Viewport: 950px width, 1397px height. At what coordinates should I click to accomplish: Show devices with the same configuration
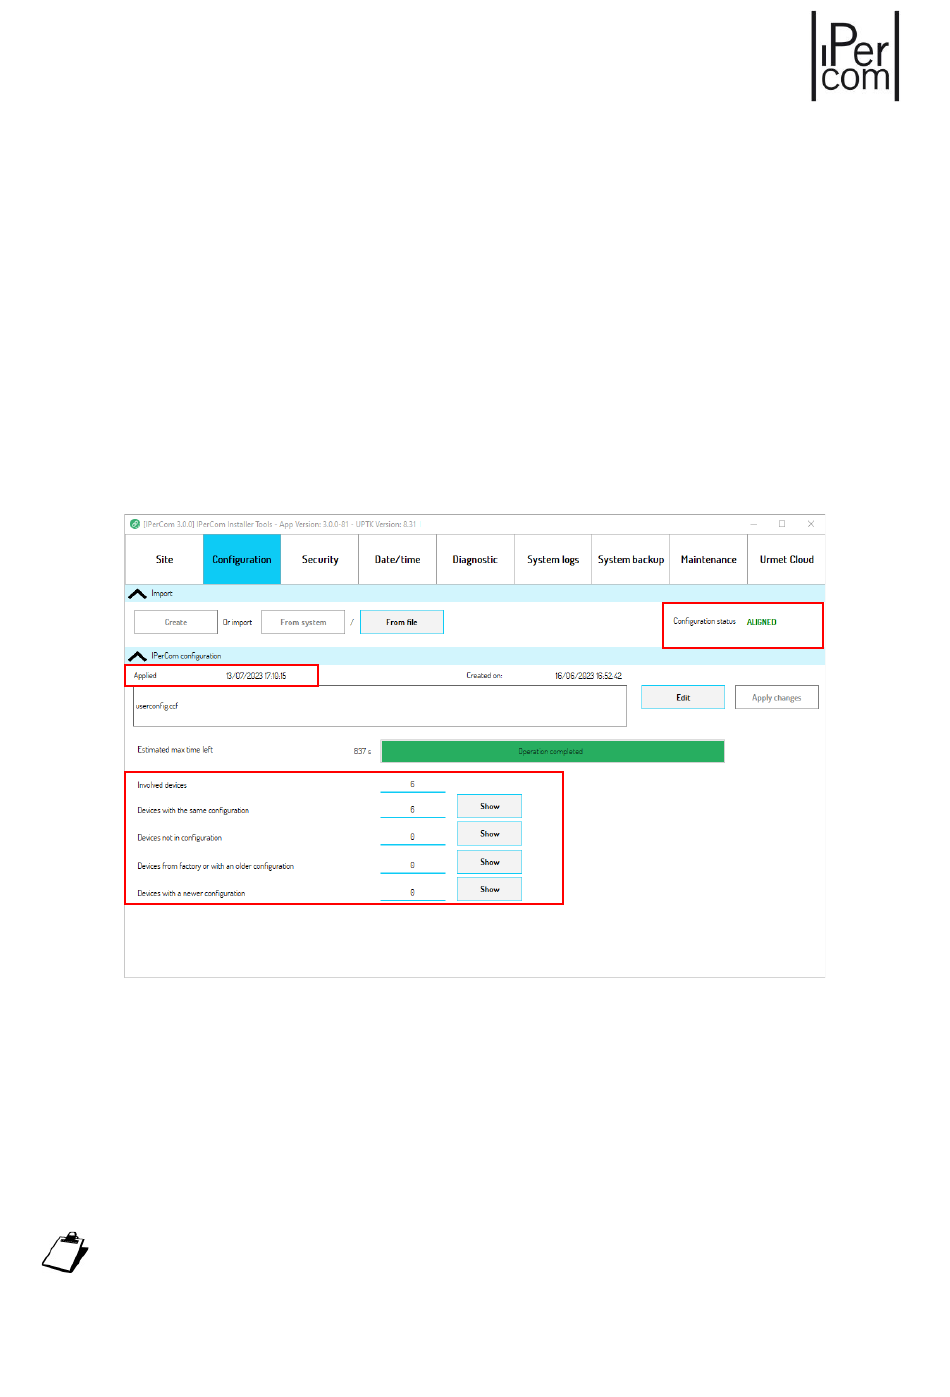pyautogui.click(x=489, y=806)
